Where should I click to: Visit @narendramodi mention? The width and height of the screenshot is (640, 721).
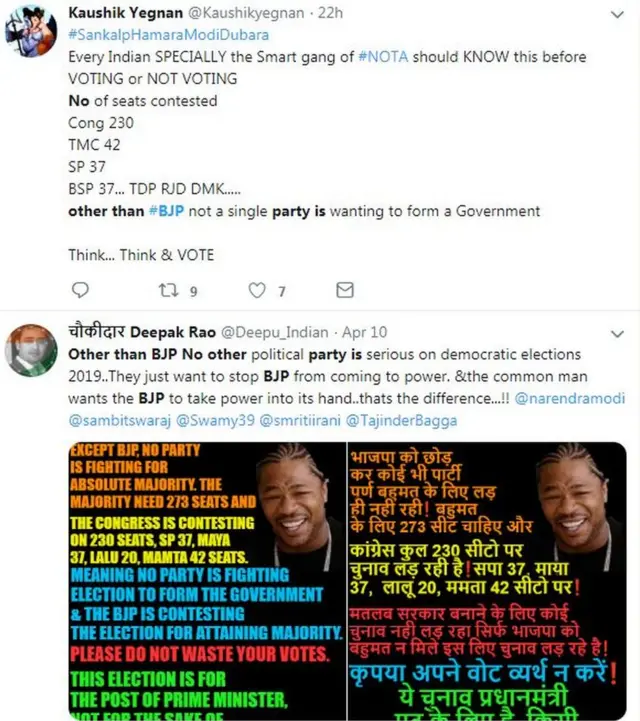click(x=570, y=398)
